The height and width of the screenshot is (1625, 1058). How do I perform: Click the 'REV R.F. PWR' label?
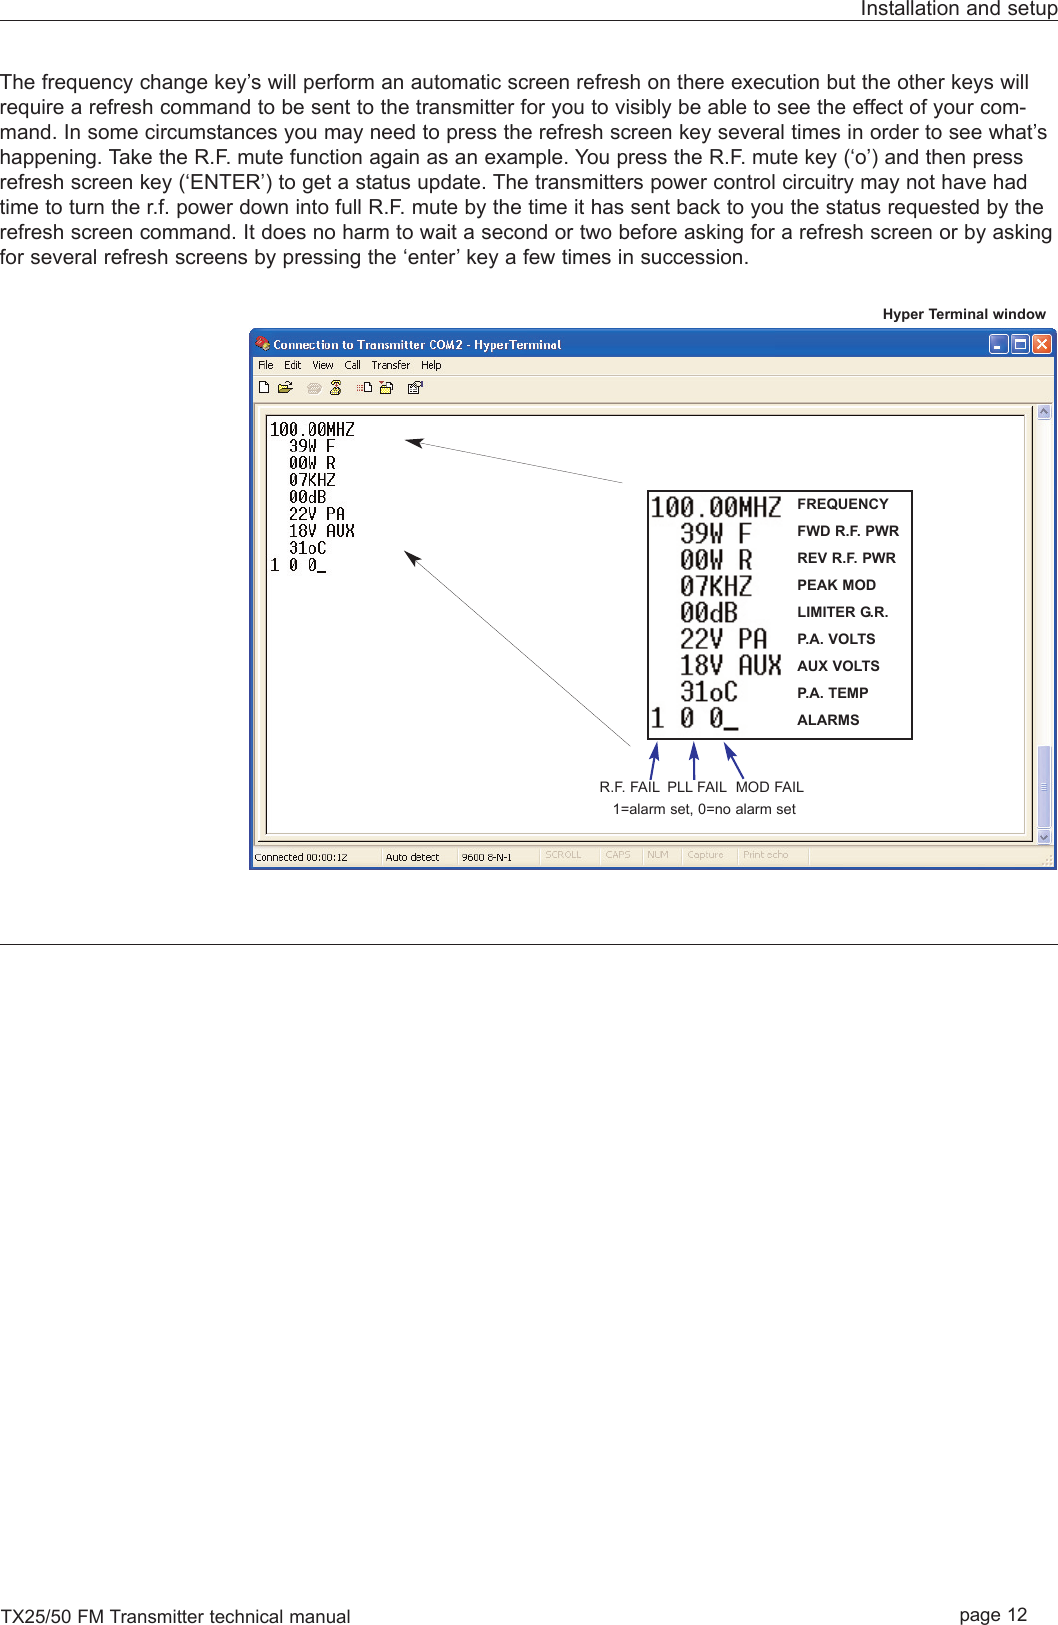[x=846, y=558]
